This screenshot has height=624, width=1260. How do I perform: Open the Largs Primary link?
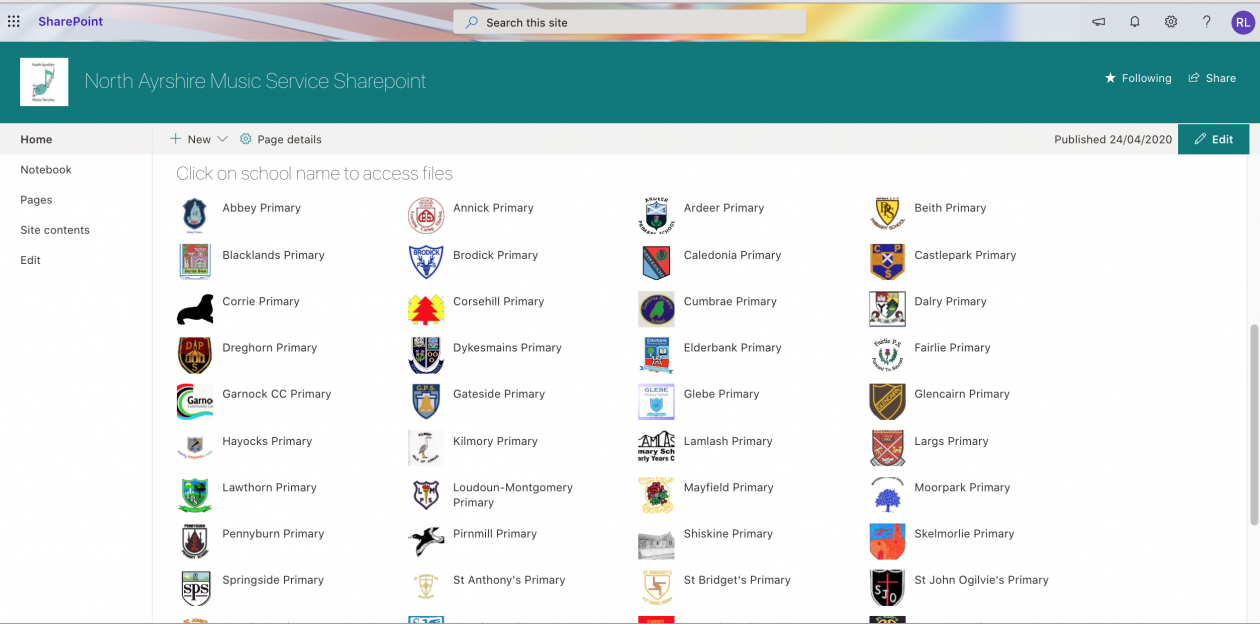coord(951,441)
